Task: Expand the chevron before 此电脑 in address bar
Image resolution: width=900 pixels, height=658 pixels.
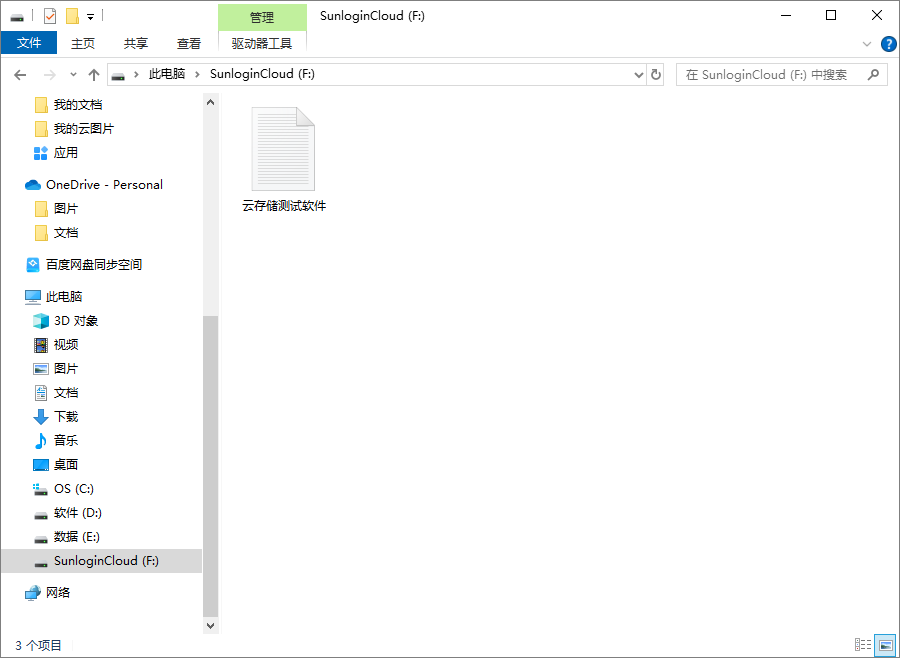Action: pyautogui.click(x=136, y=74)
